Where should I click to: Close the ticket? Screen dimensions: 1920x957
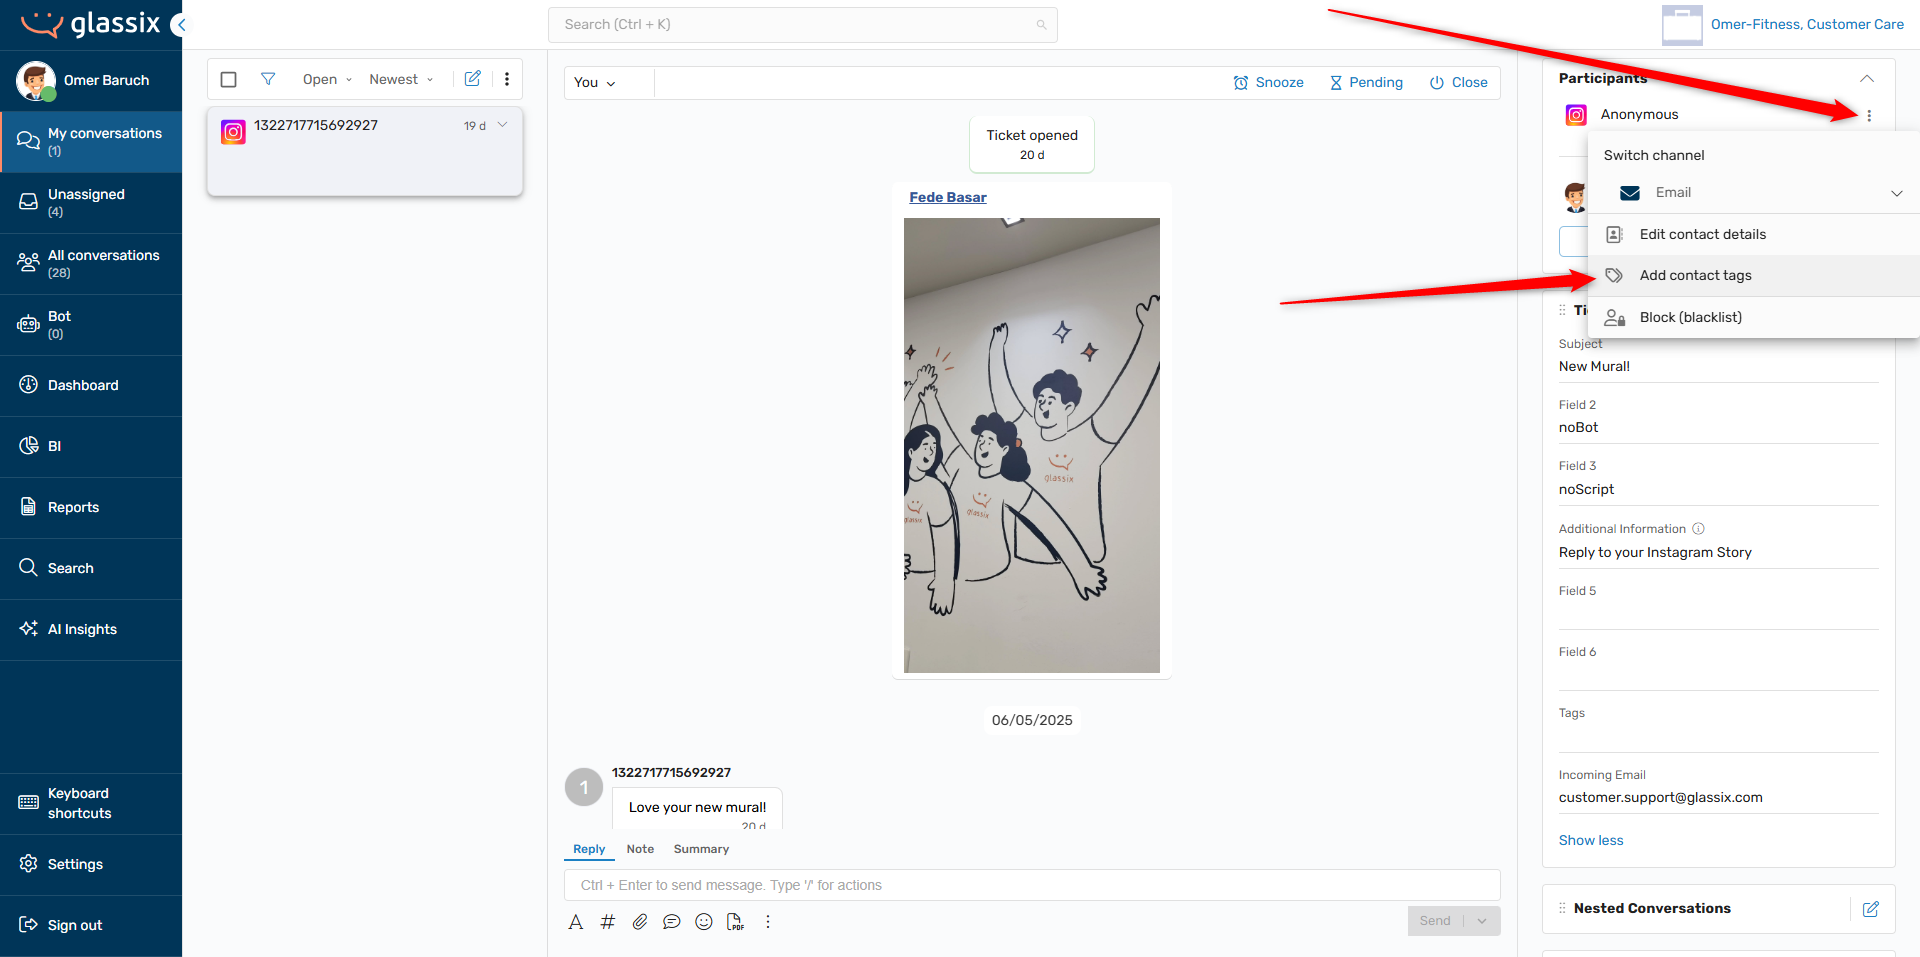pyautogui.click(x=1458, y=83)
